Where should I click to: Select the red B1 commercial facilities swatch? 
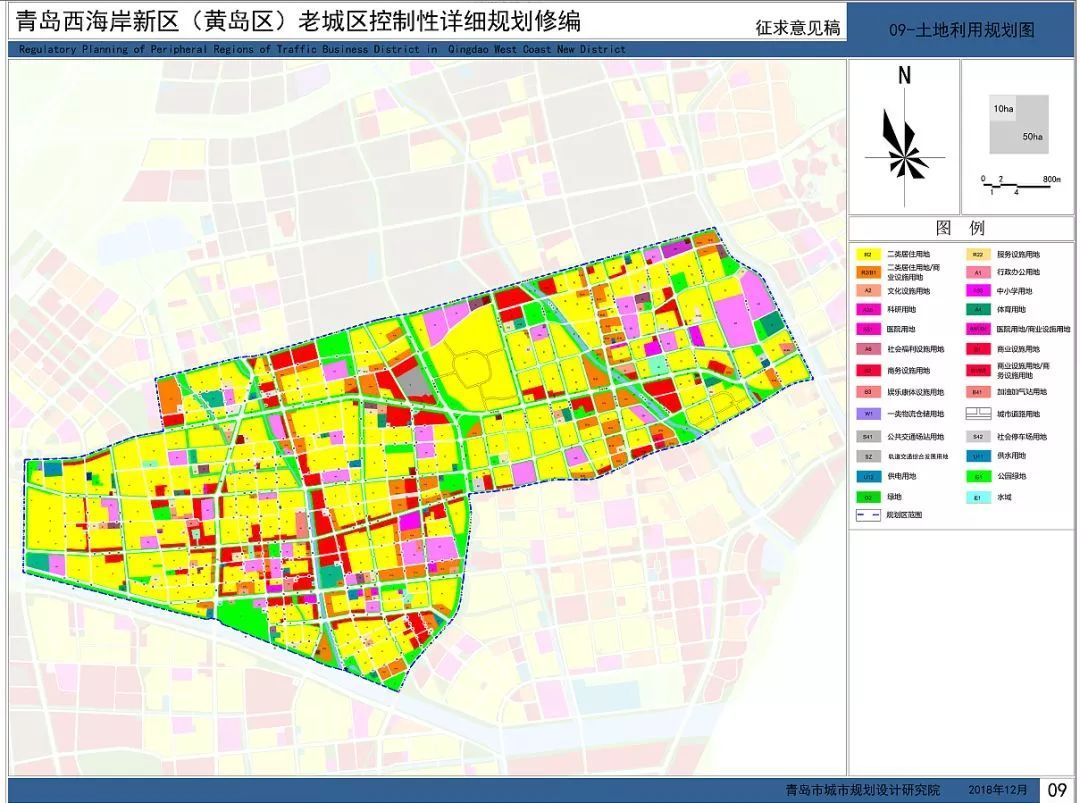pyautogui.click(x=978, y=349)
